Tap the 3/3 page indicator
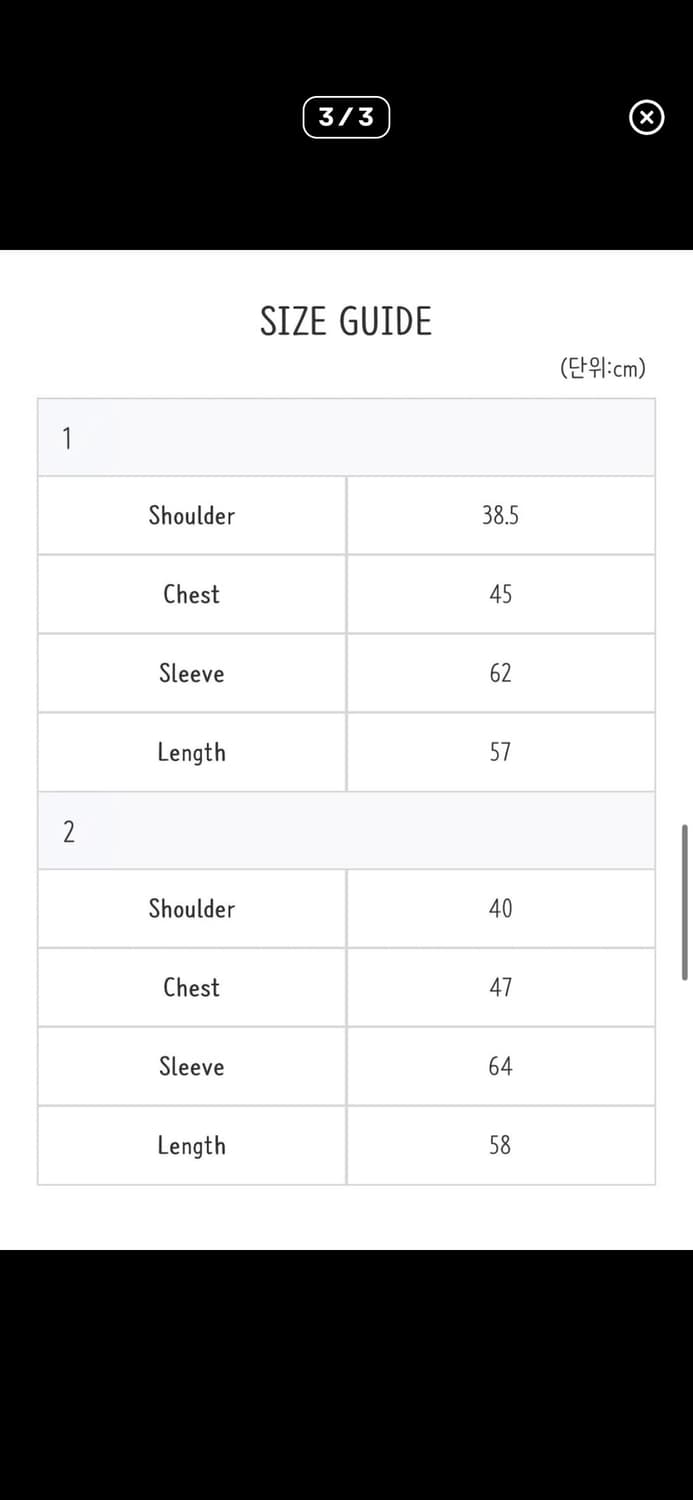 (x=346, y=118)
